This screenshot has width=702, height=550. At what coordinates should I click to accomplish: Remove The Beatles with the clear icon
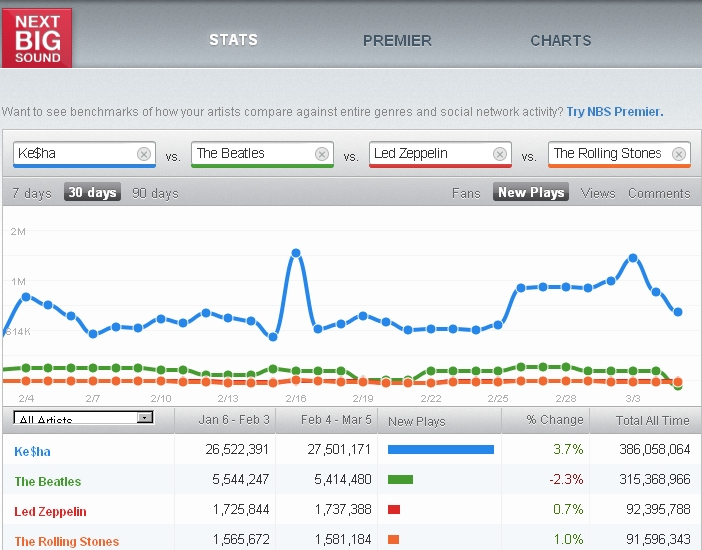coord(322,154)
